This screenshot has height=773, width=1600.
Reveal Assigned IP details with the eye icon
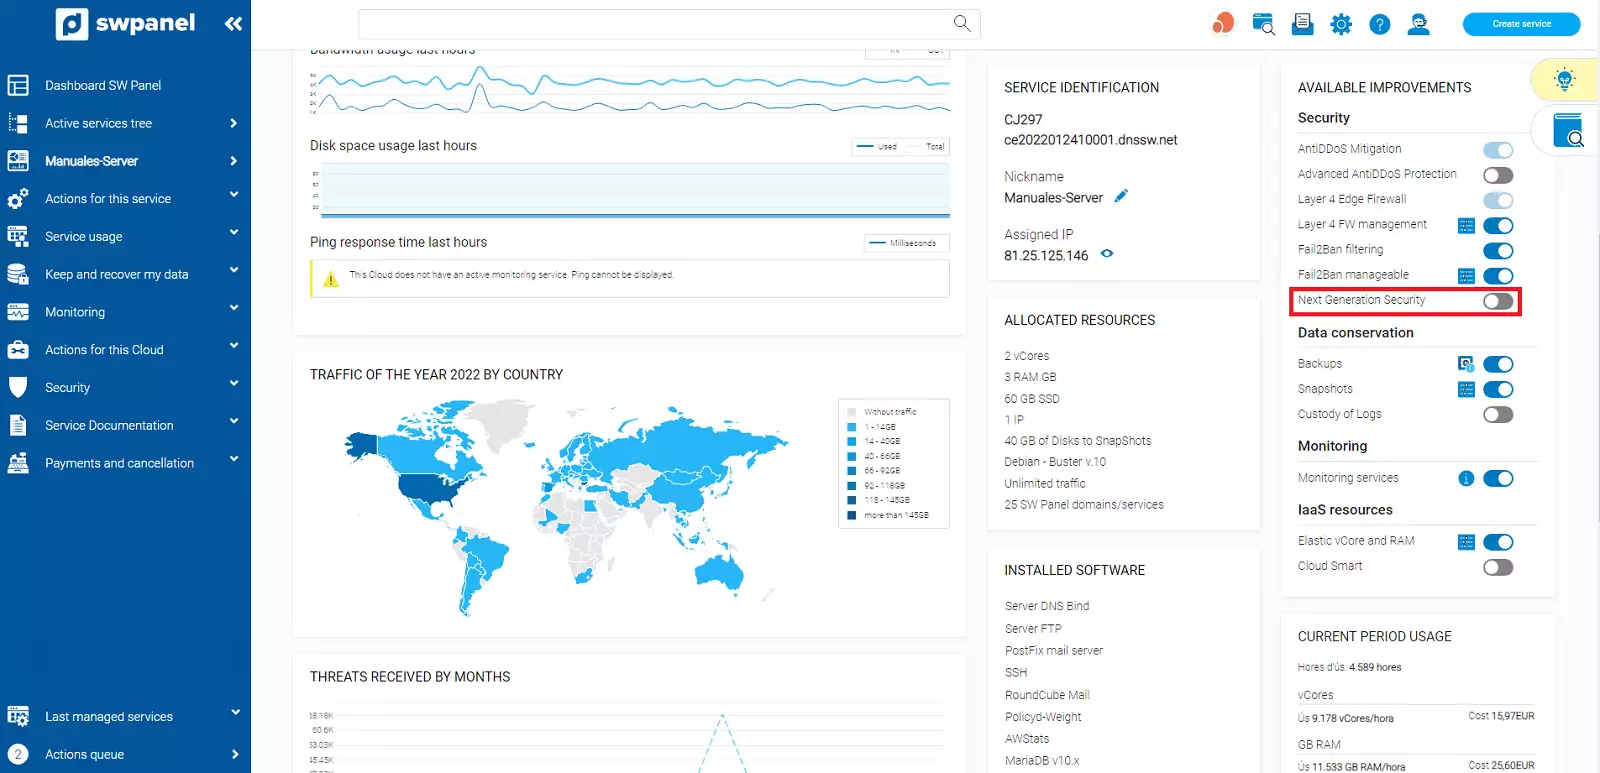[1107, 254]
